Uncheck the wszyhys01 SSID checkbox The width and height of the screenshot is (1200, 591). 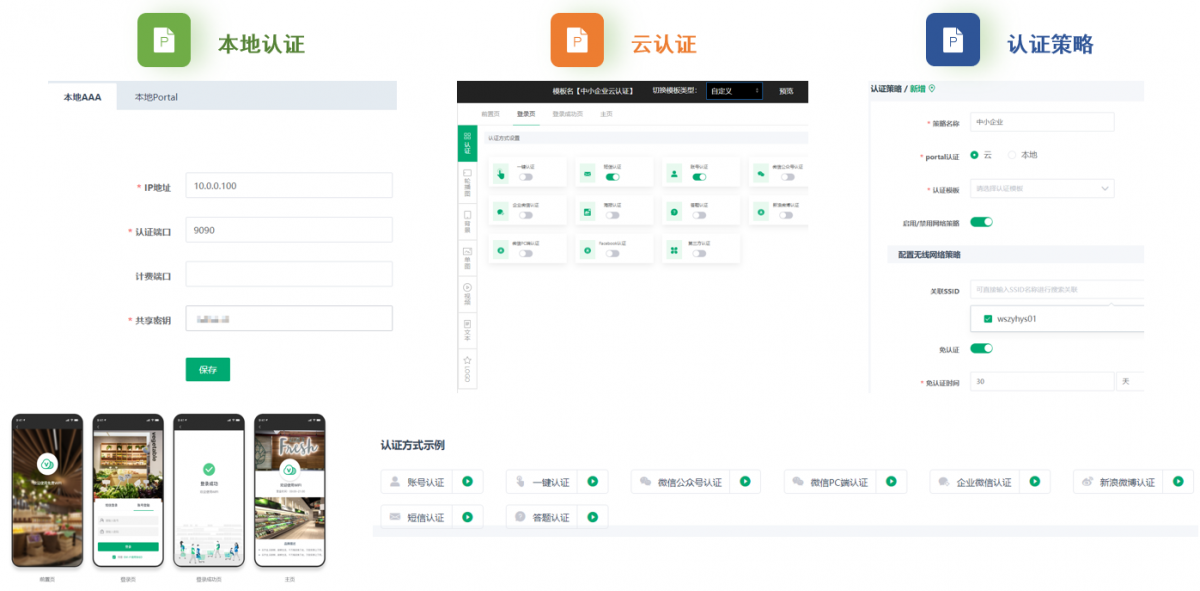coord(988,319)
